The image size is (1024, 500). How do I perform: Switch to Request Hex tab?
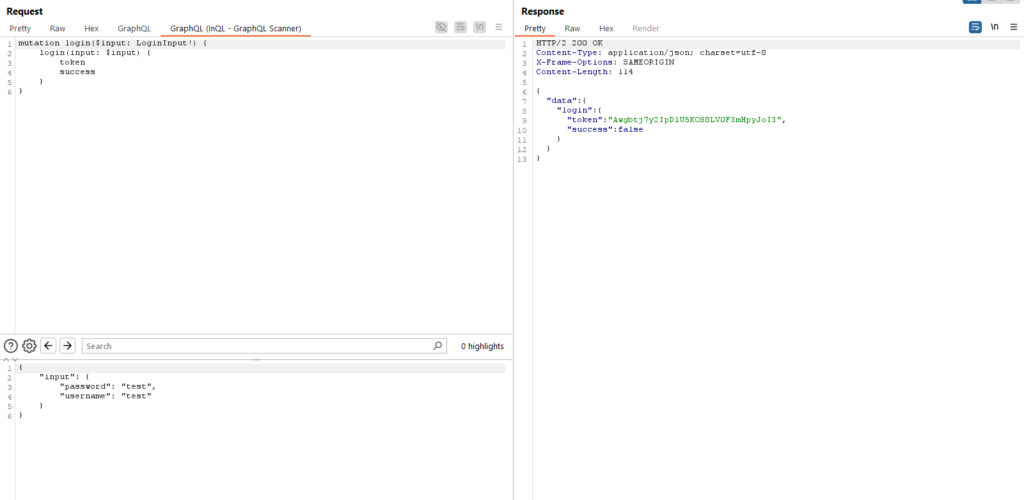click(x=91, y=29)
